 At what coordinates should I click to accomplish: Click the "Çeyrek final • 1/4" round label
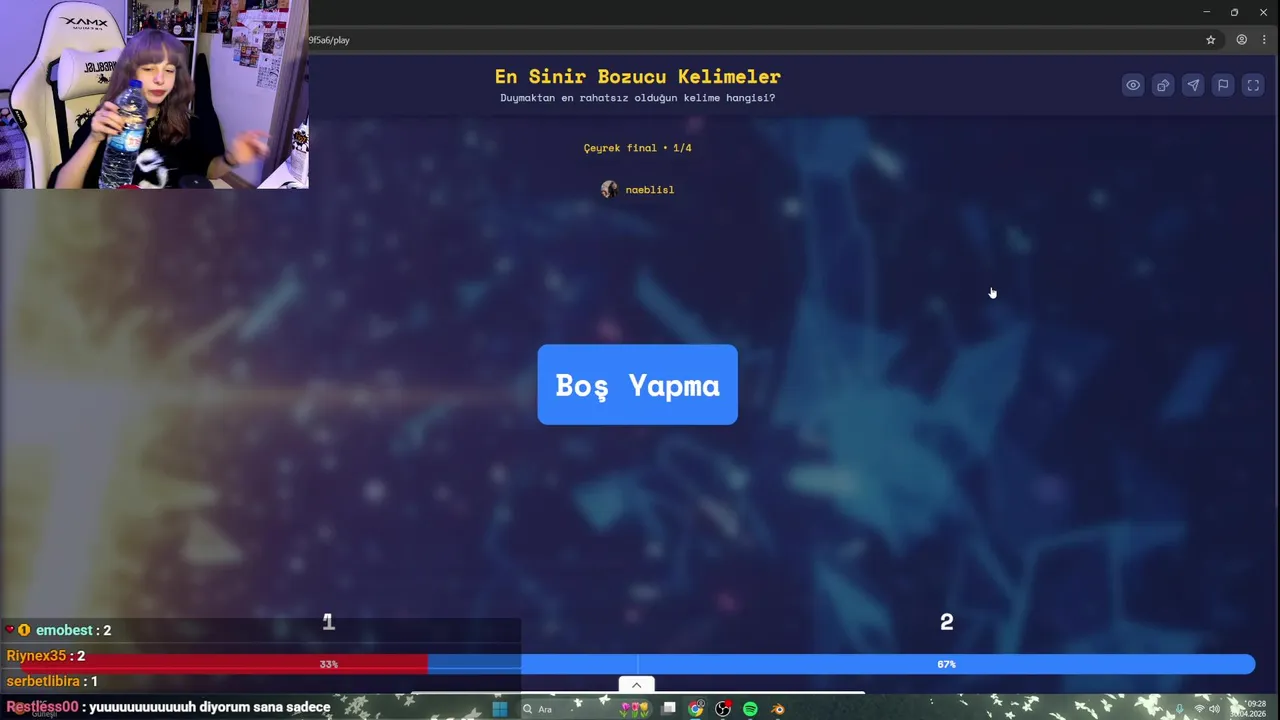pos(637,148)
